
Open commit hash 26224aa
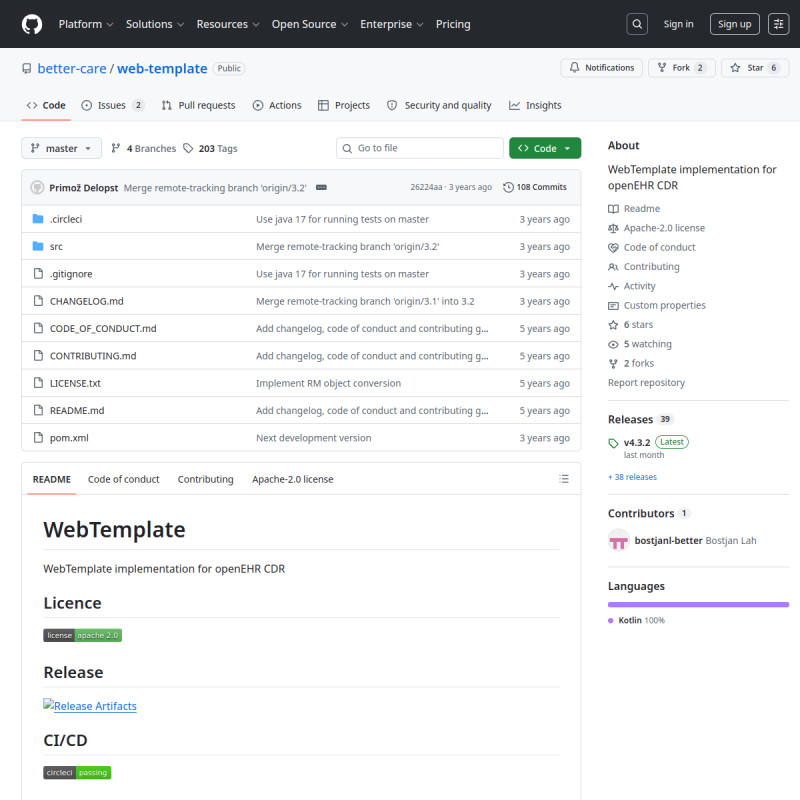(426, 187)
